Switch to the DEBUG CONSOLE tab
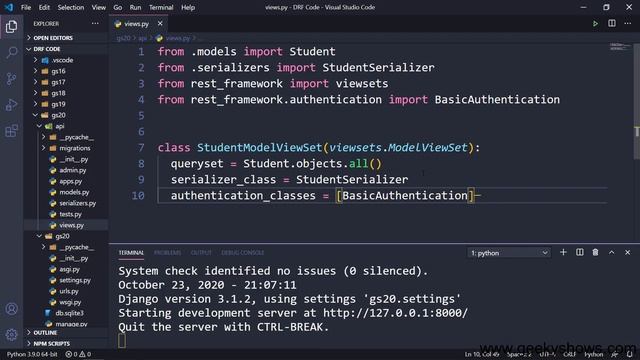Viewport: 640px width, 360px height. click(242, 253)
